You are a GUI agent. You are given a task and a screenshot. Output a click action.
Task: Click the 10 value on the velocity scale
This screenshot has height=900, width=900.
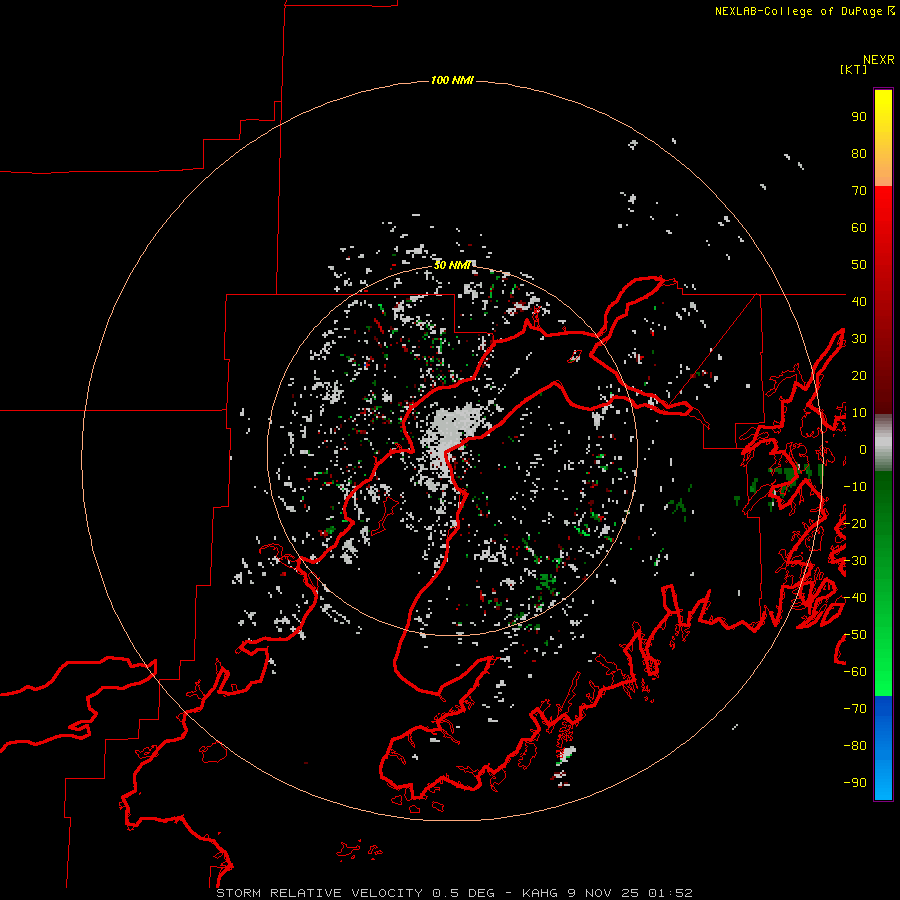859,413
